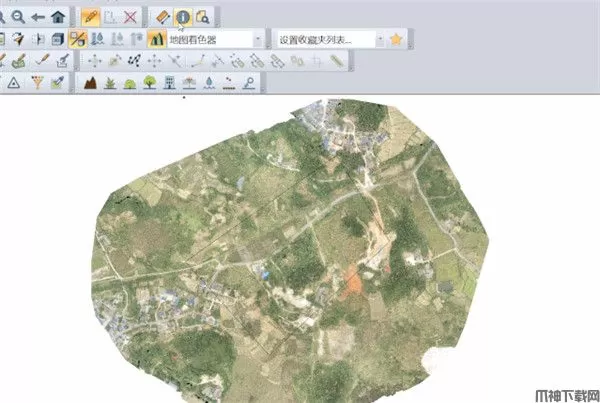Click the search magnifier document icon
Image resolution: width=600 pixels, height=403 pixels.
point(203,17)
